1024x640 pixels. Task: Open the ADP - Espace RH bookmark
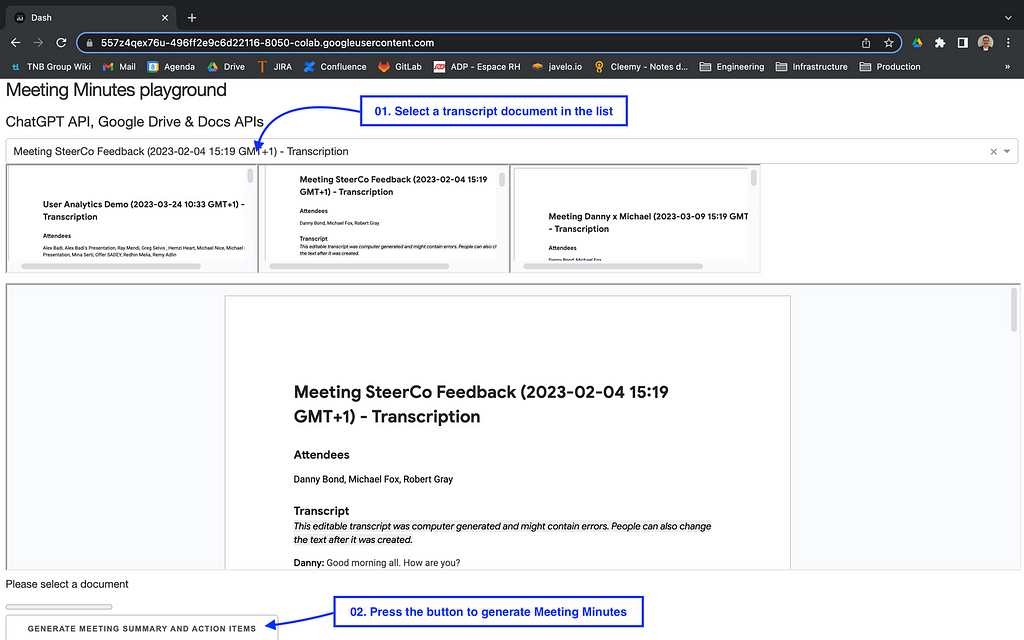click(x=477, y=67)
